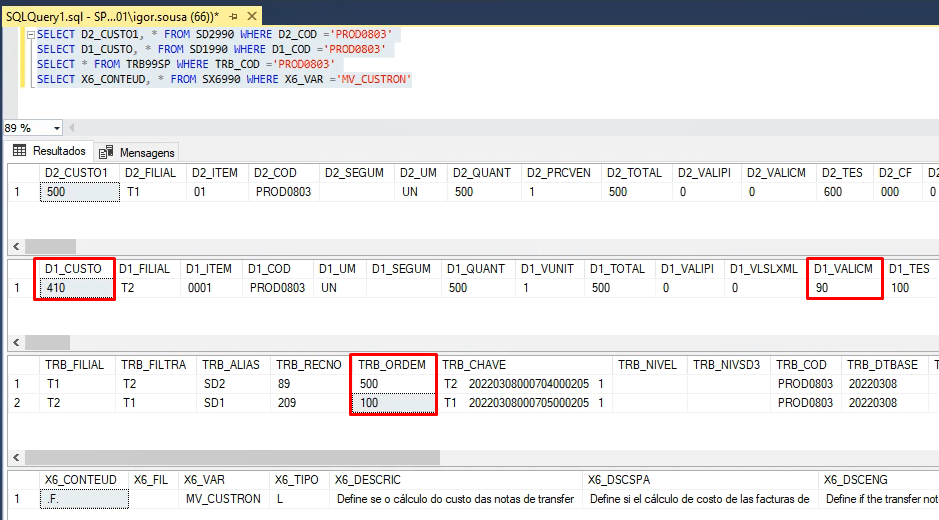939x520 pixels.
Task: Place cursor on 'MV_CUSTRON' string in editor
Action: tap(374, 79)
